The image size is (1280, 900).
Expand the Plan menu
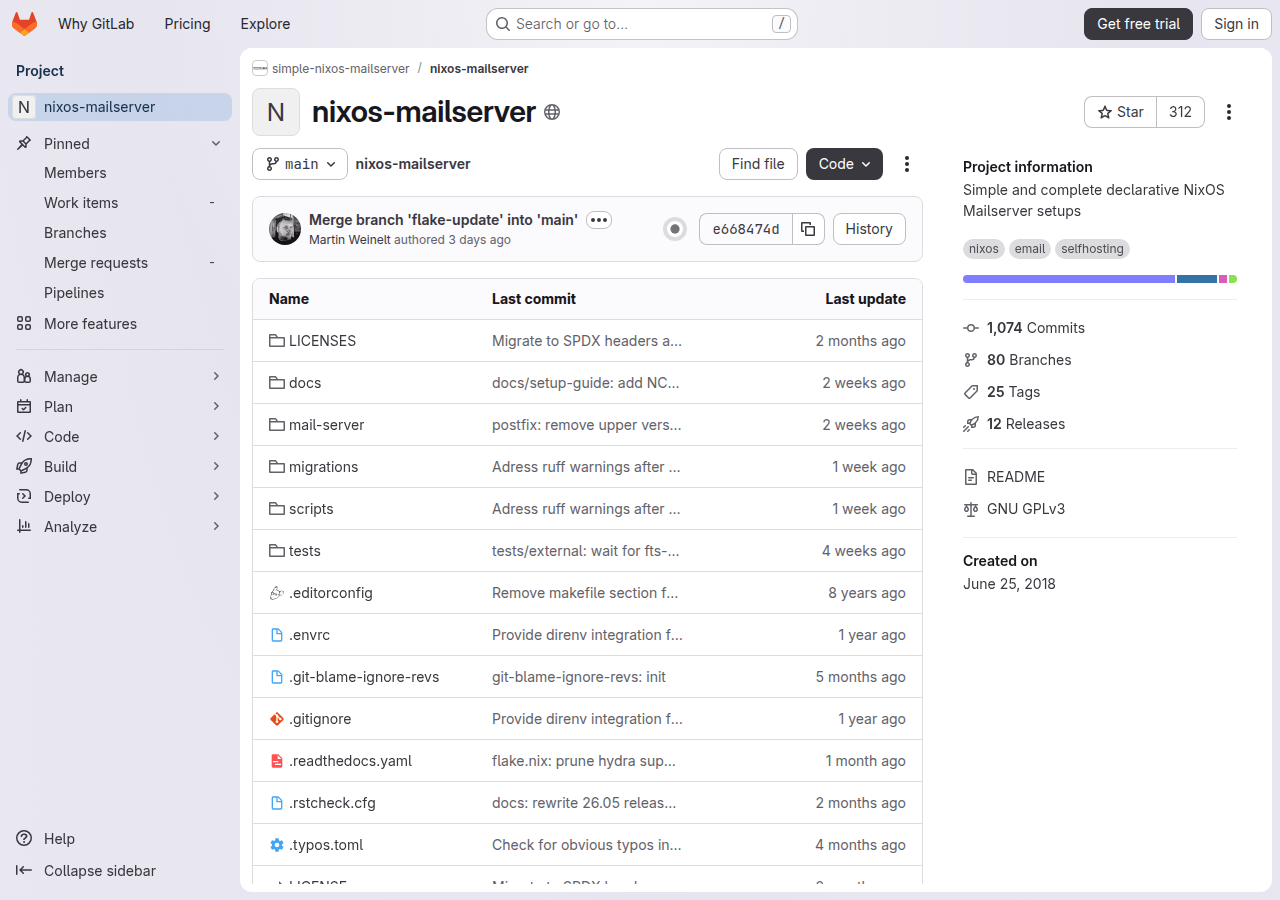tap(120, 407)
